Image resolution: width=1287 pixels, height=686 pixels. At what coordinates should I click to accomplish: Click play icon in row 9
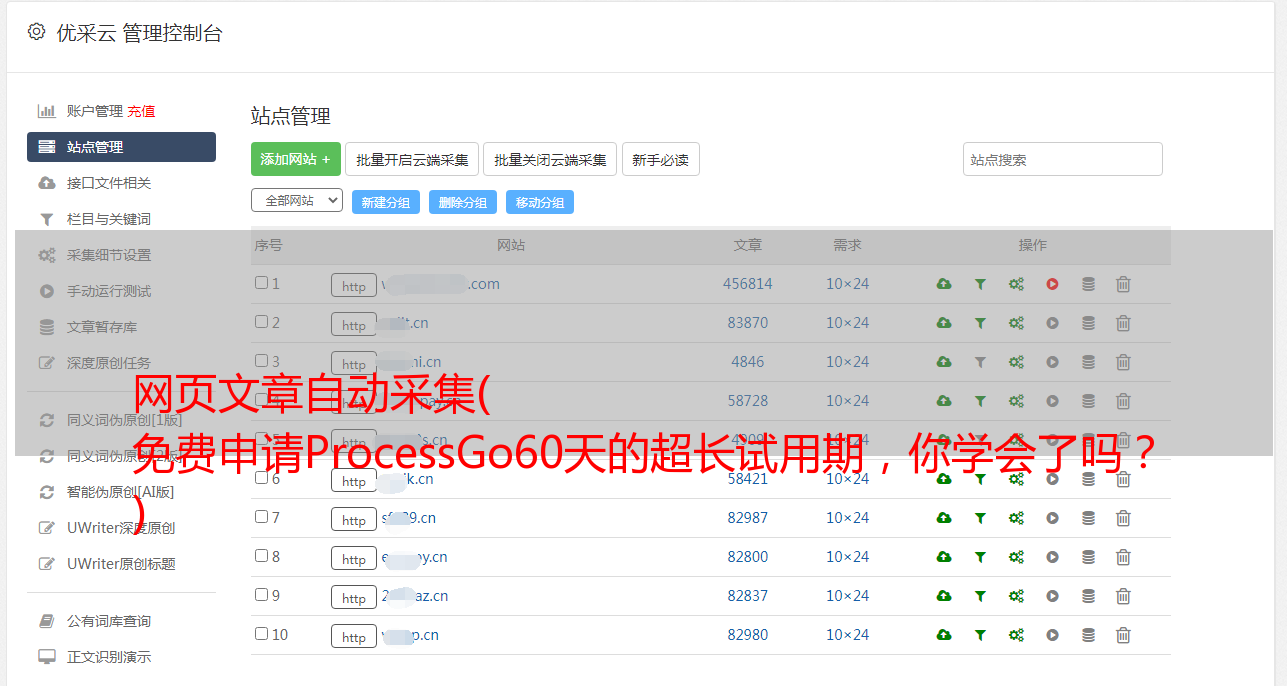pyautogui.click(x=1052, y=596)
